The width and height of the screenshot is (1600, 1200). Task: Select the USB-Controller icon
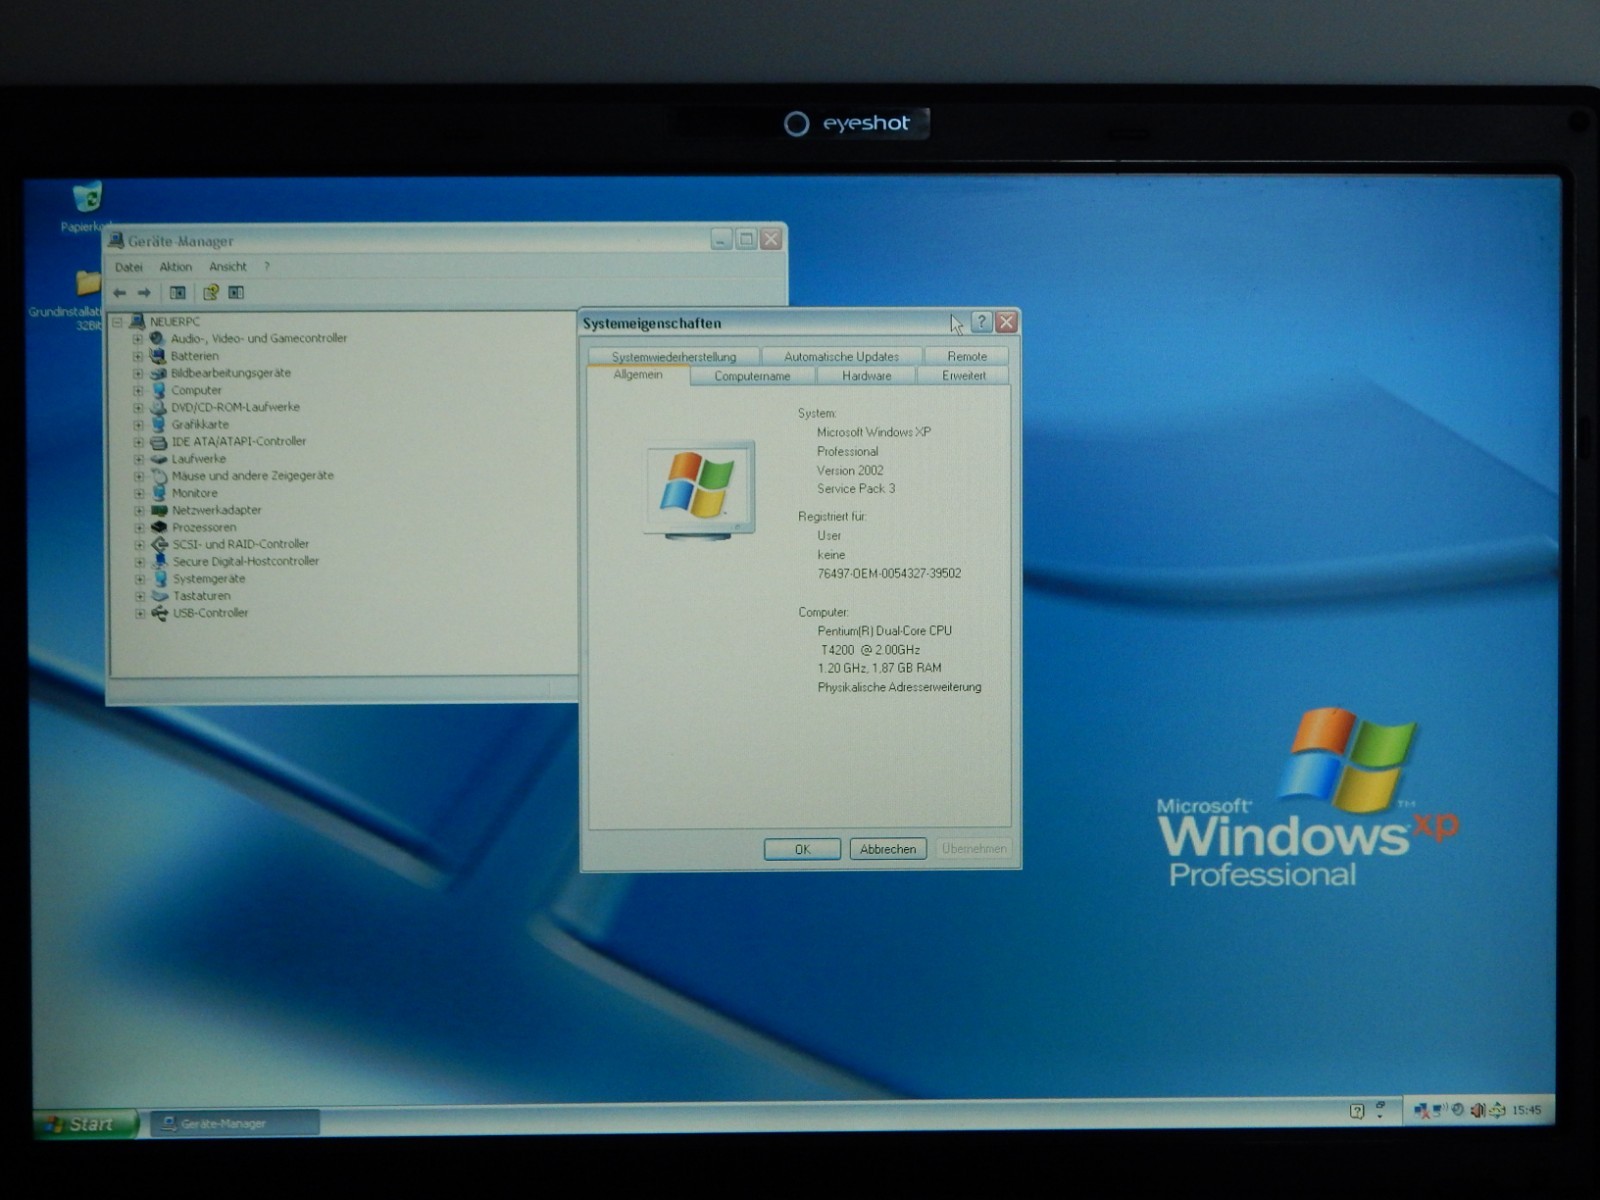point(159,613)
